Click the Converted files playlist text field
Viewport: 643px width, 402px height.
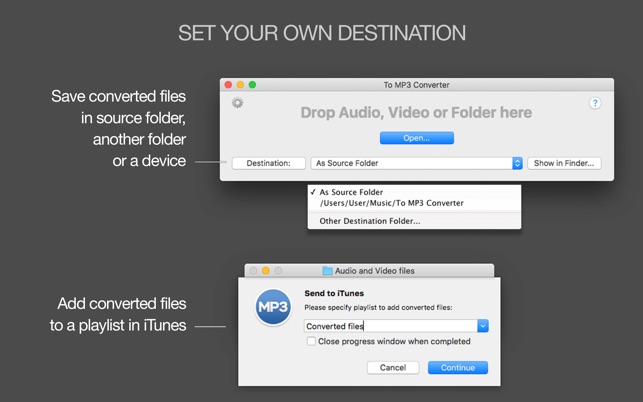(x=391, y=326)
